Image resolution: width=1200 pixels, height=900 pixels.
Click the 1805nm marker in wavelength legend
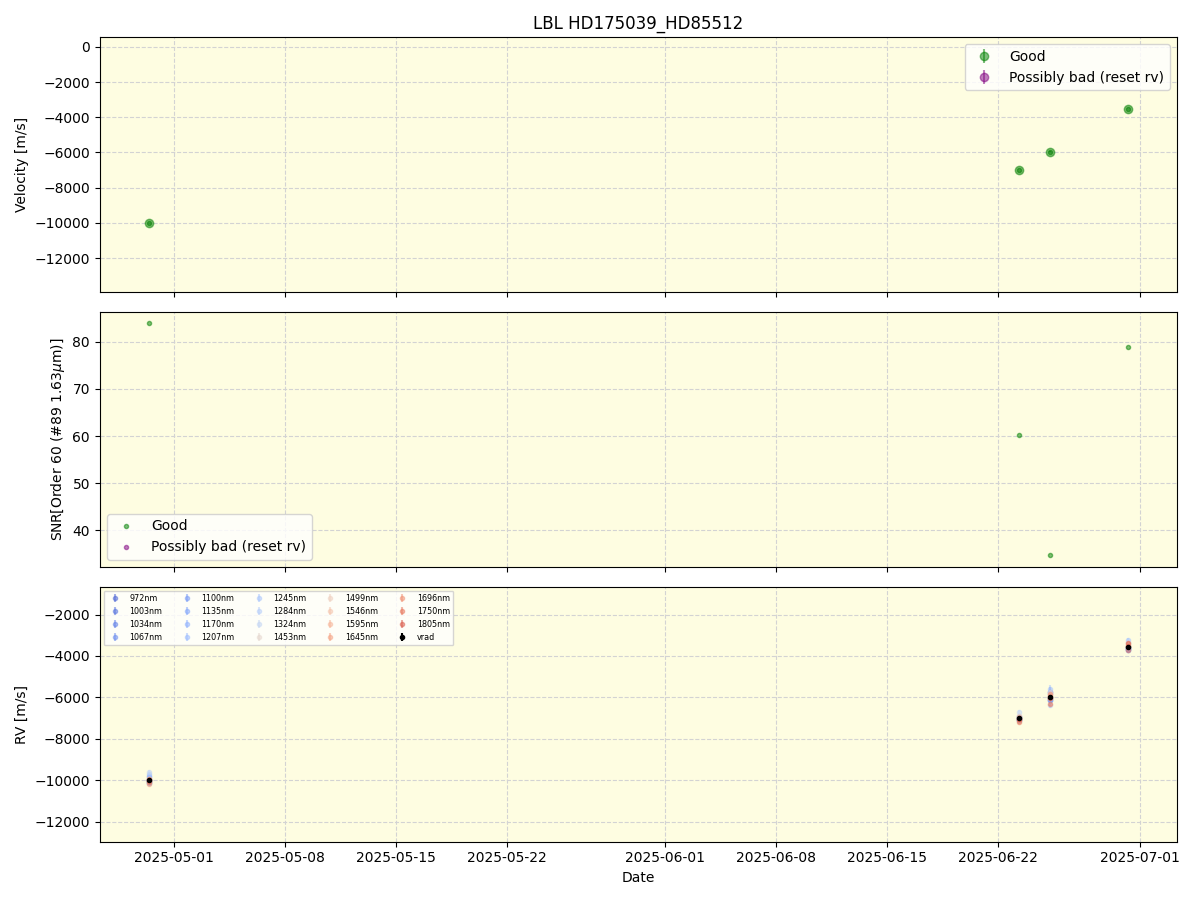402,624
